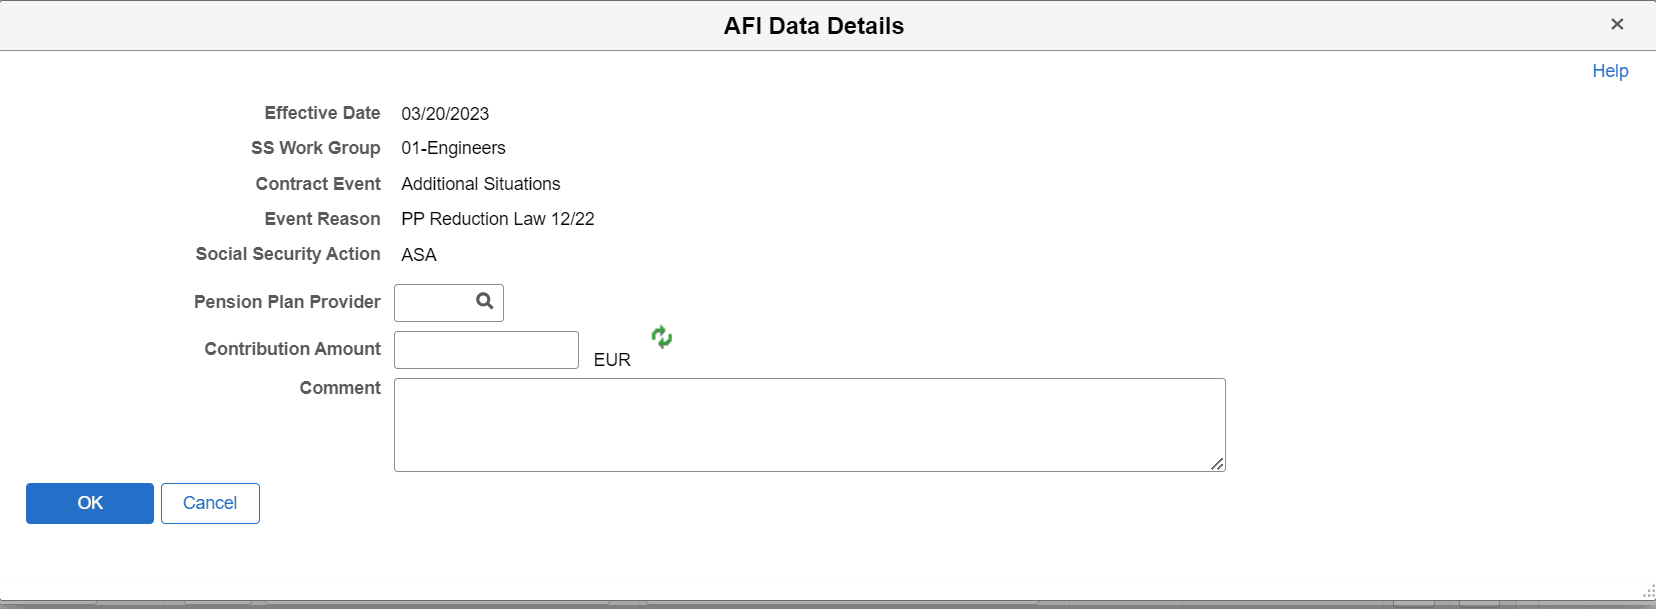Click the magnifying glass search icon
This screenshot has width=1656, height=609.
click(484, 302)
